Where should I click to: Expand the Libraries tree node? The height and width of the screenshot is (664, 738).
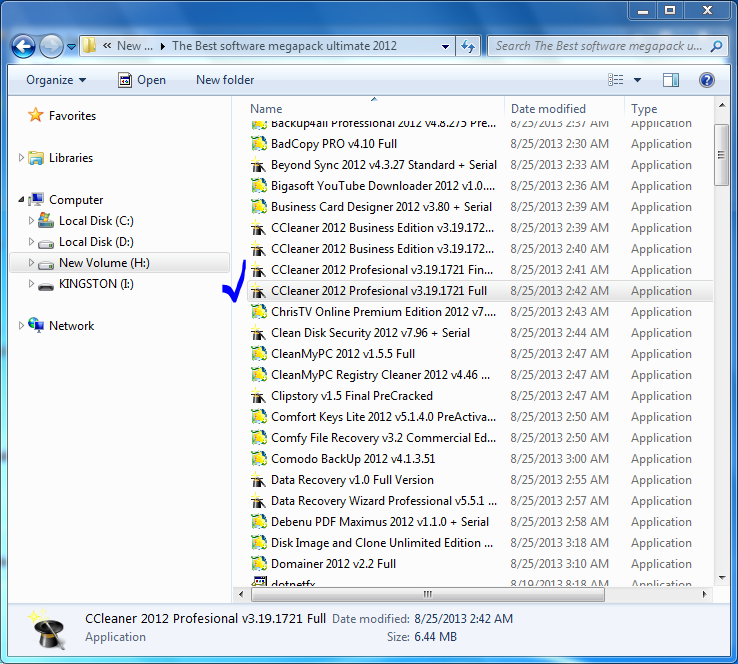click(21, 158)
